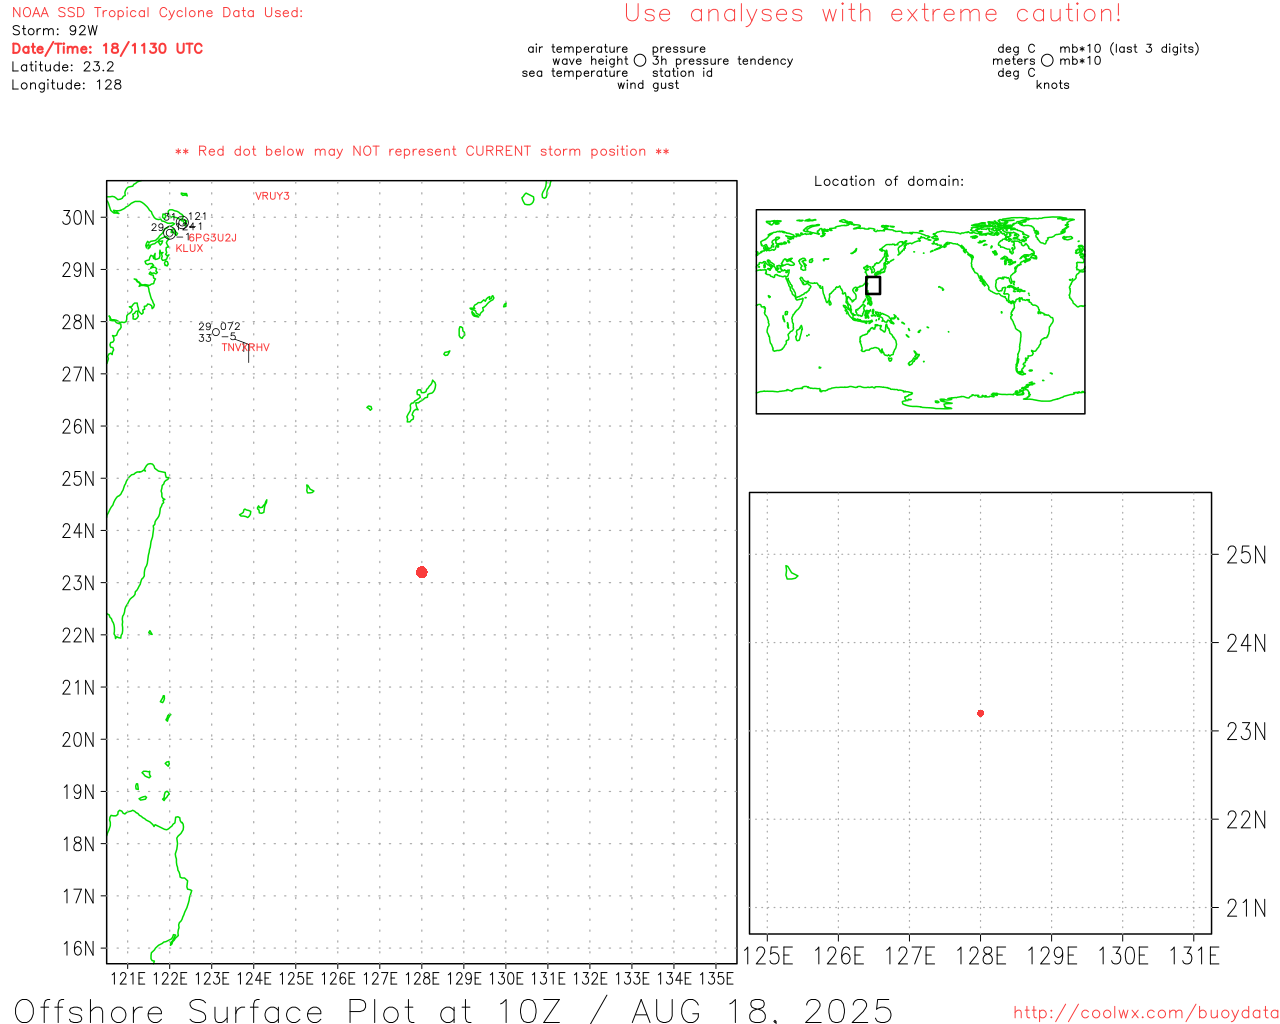1280x1024 pixels.
Task: Select the station label TNVKRHV
Action: pyautogui.click(x=246, y=348)
